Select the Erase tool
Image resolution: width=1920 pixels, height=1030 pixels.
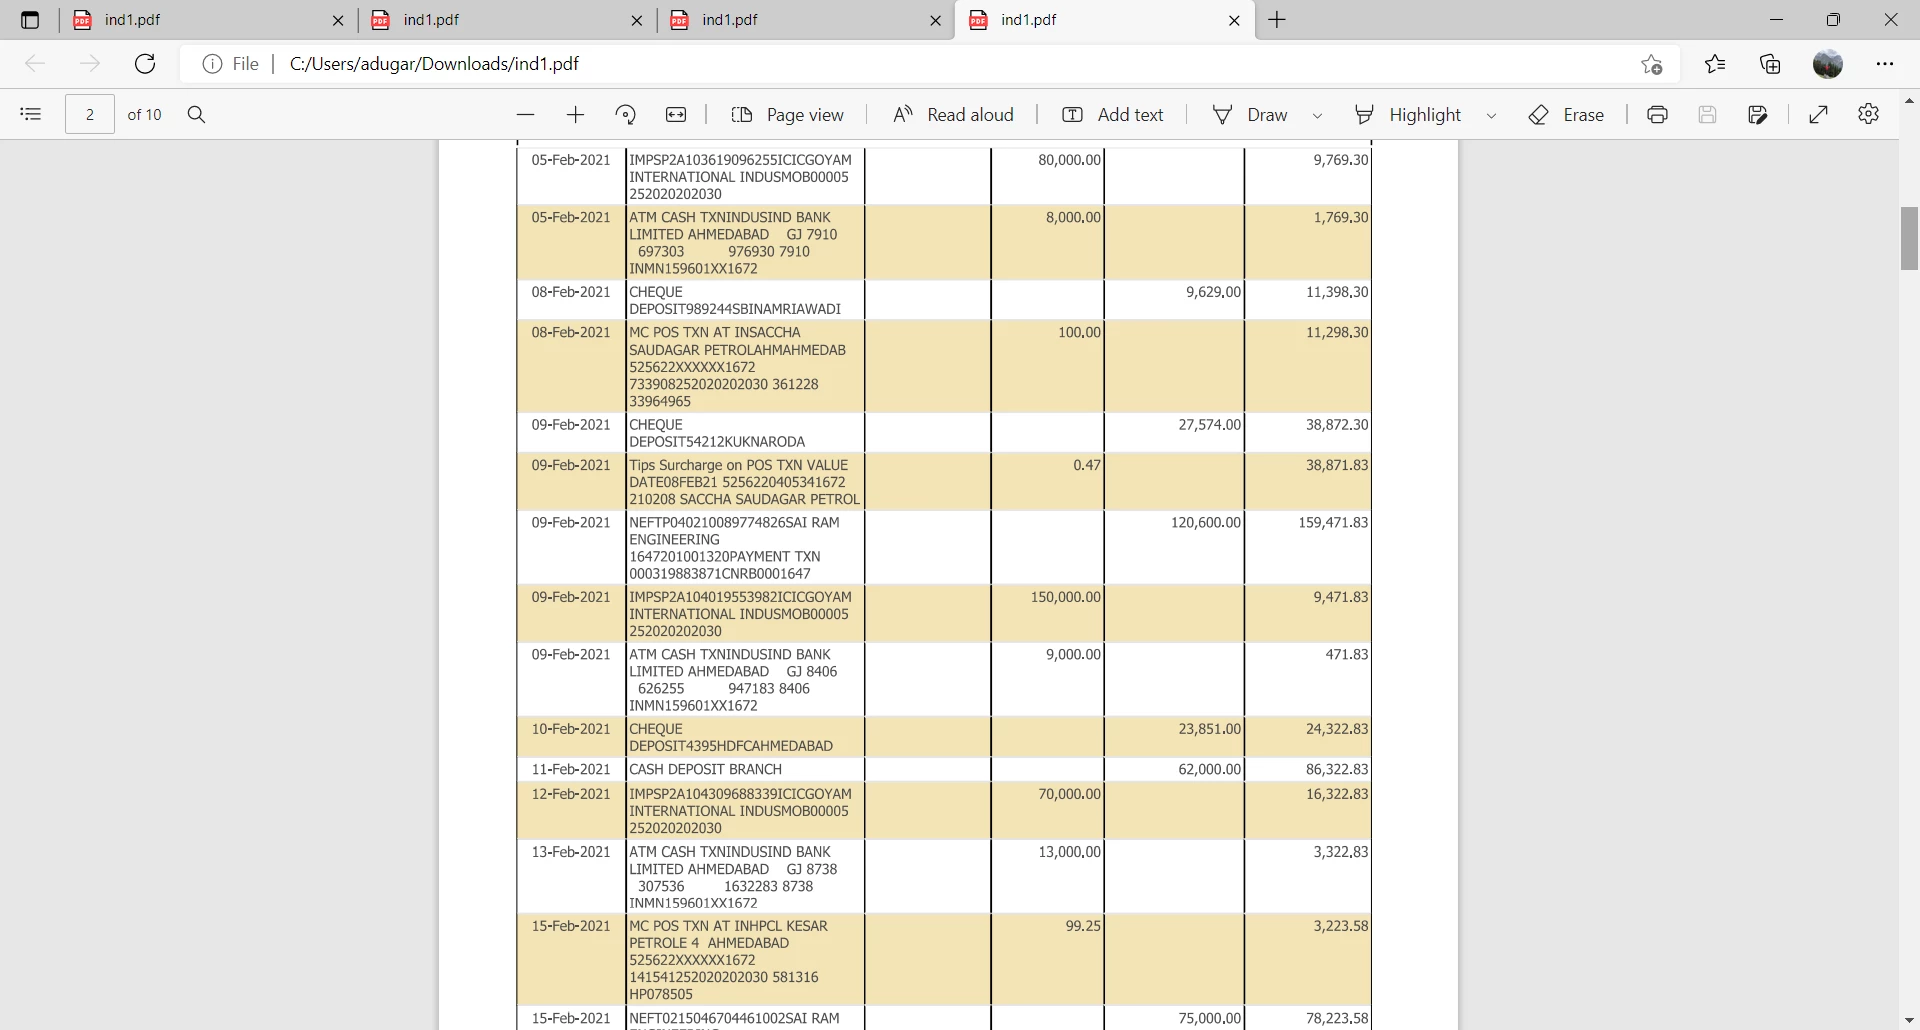(x=1566, y=115)
